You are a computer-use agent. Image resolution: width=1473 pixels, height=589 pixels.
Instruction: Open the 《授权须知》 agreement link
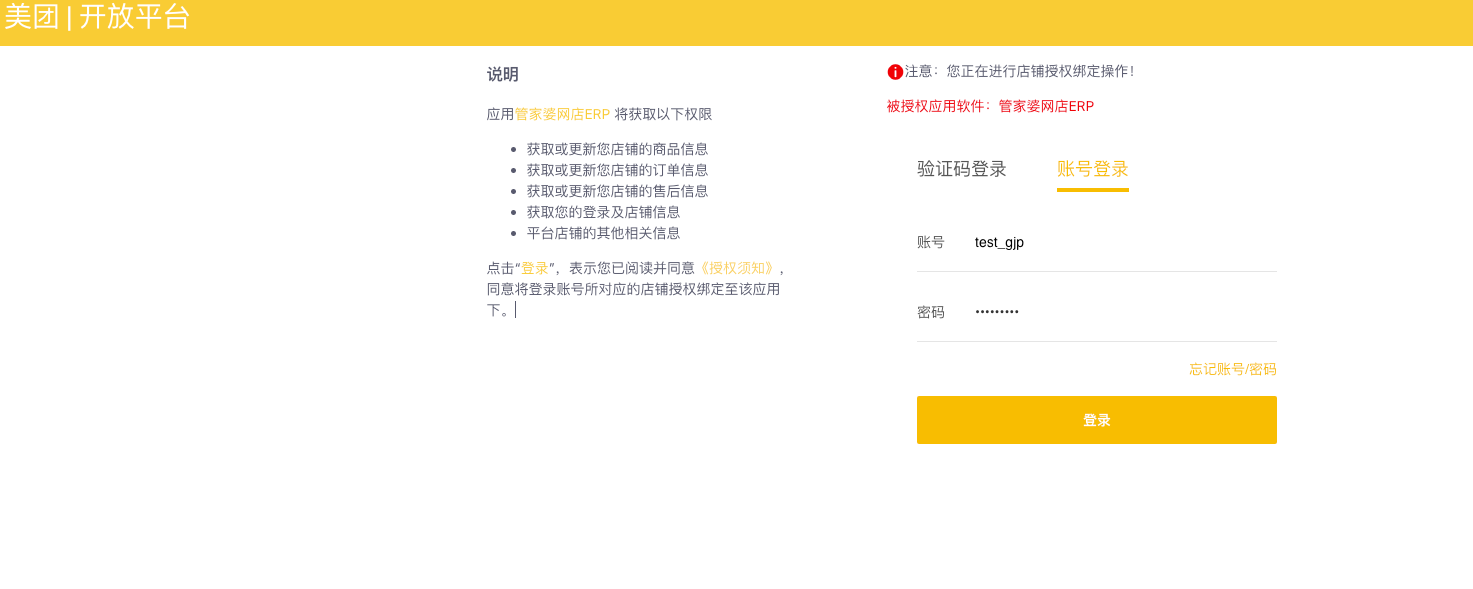pos(737,268)
